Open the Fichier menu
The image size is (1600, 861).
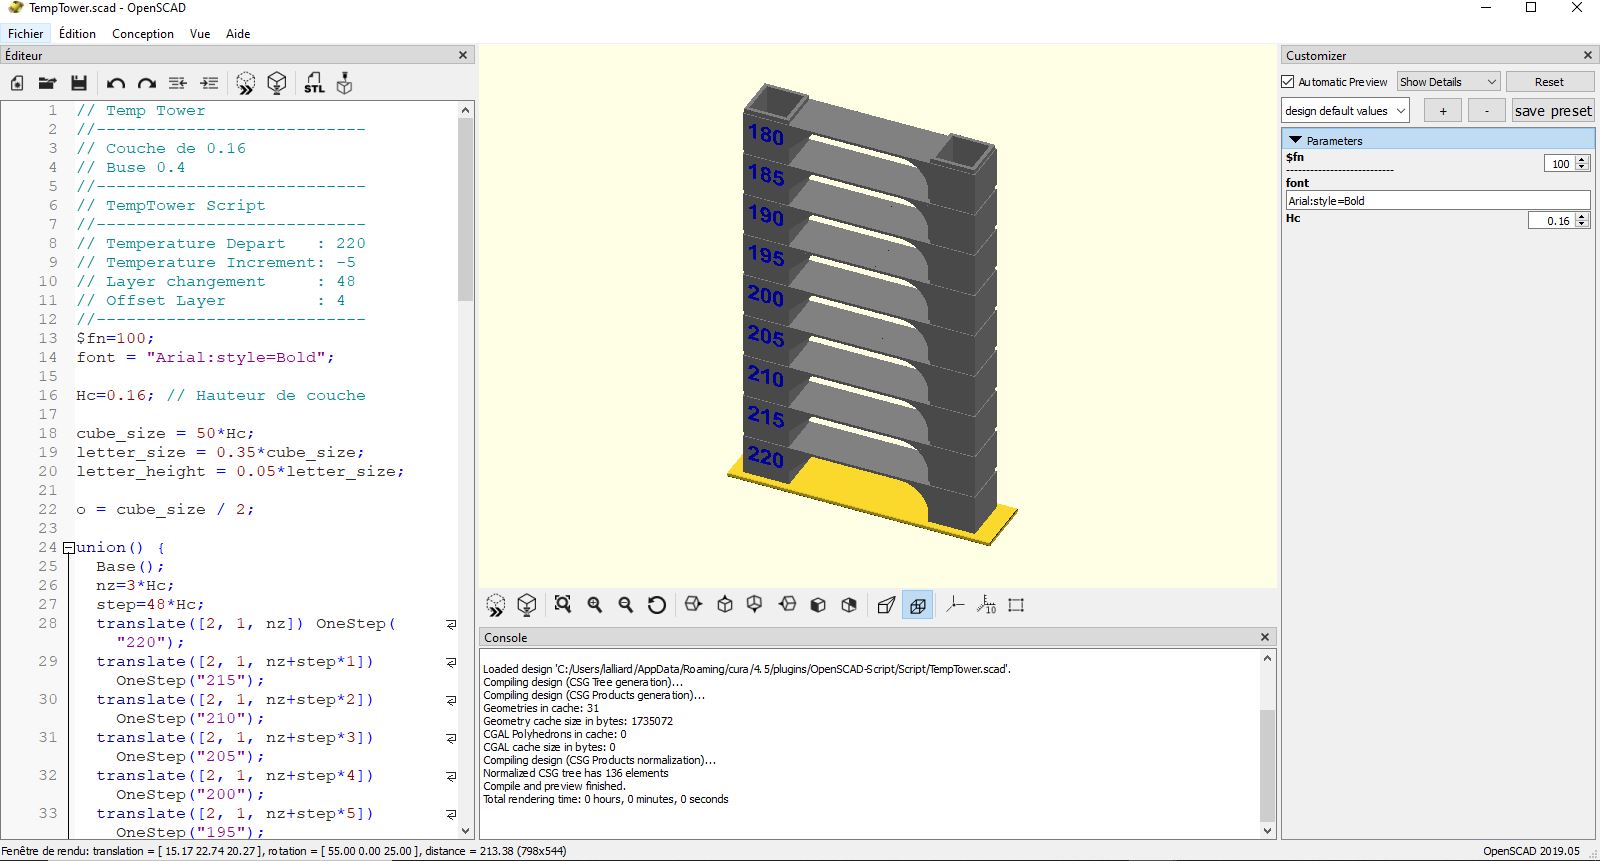point(25,33)
